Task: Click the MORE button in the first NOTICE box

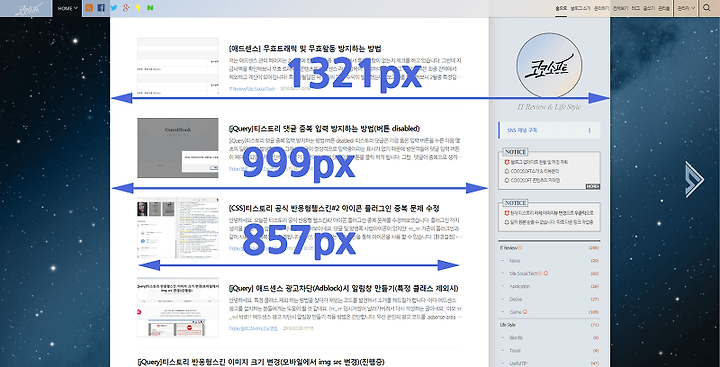Action: click(593, 186)
